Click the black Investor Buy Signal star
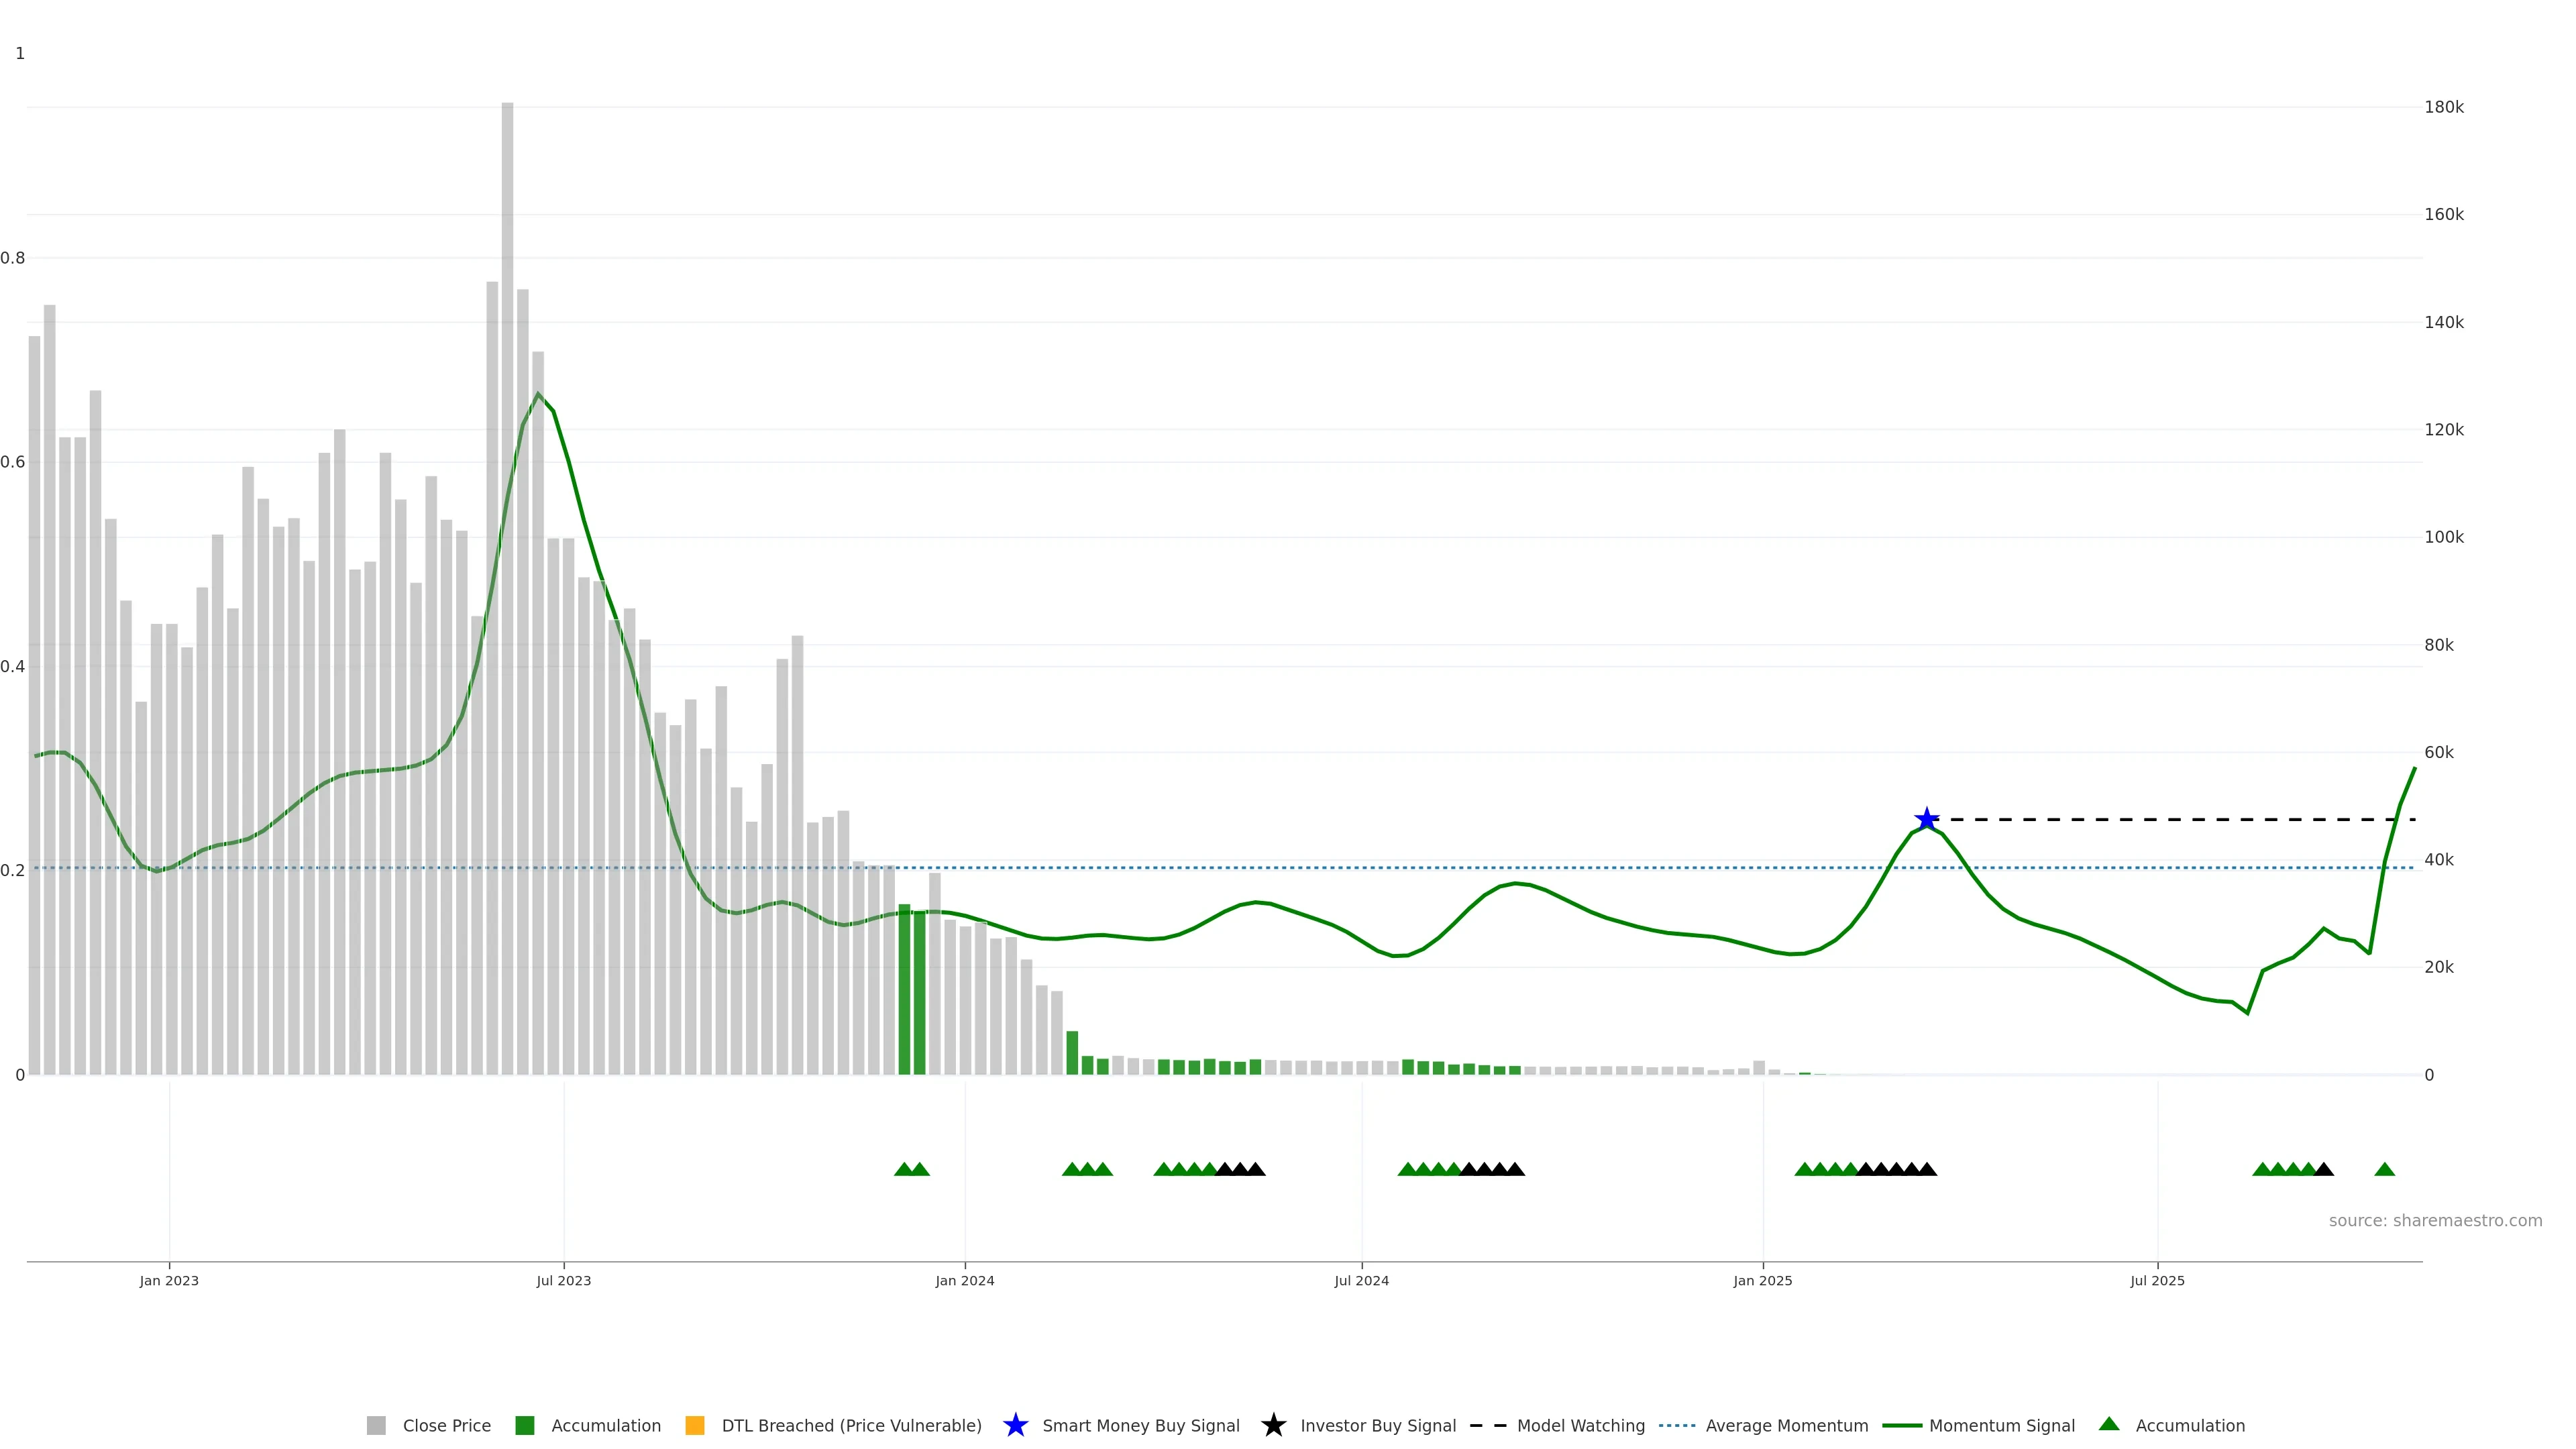Image resolution: width=2576 pixels, height=1449 pixels. [x=1273, y=1426]
